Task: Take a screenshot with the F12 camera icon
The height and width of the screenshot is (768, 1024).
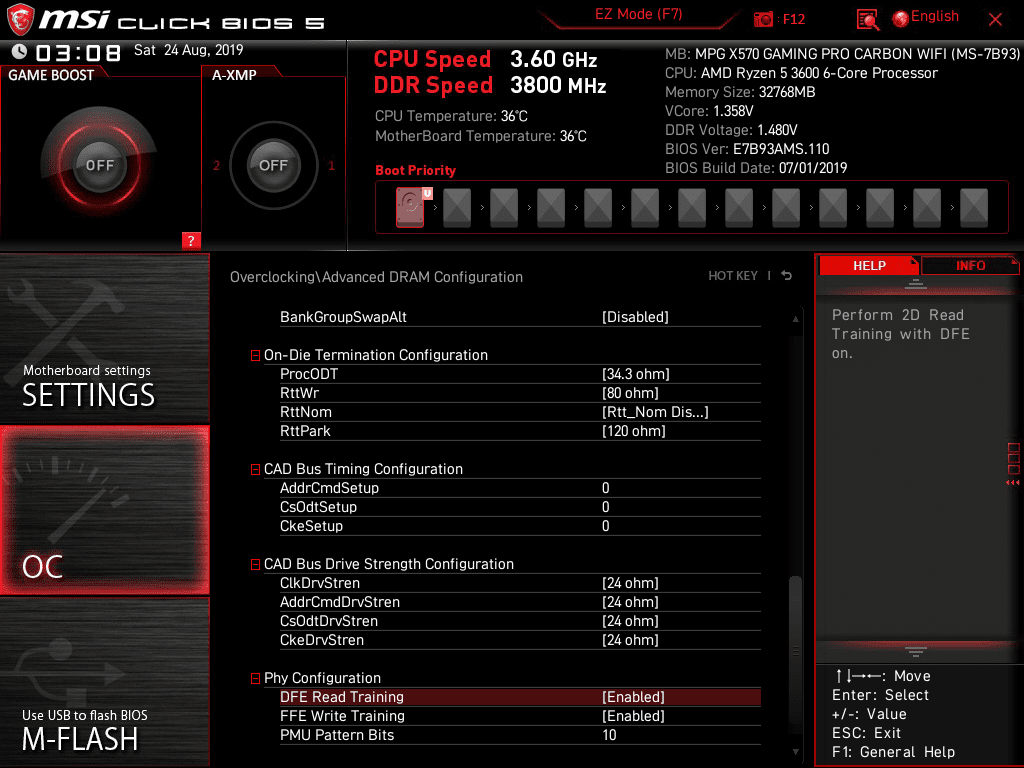Action: (x=763, y=20)
